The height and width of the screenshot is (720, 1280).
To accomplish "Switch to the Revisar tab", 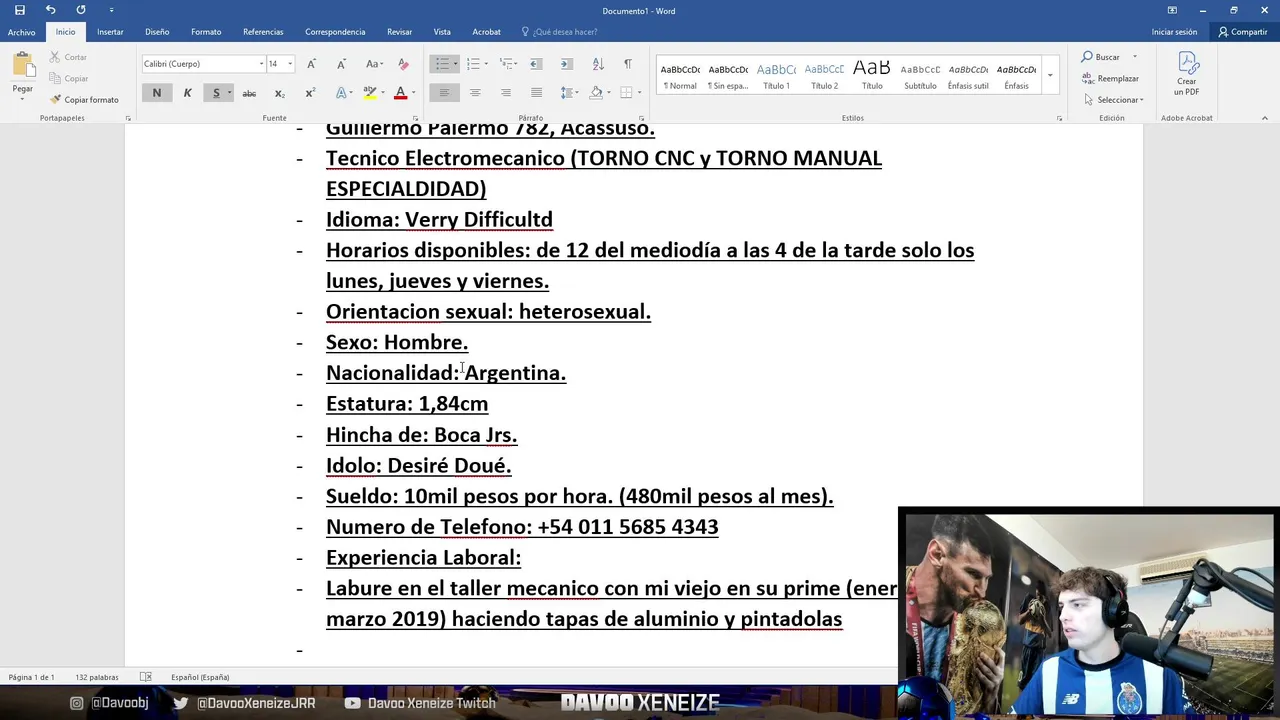I will [399, 32].
